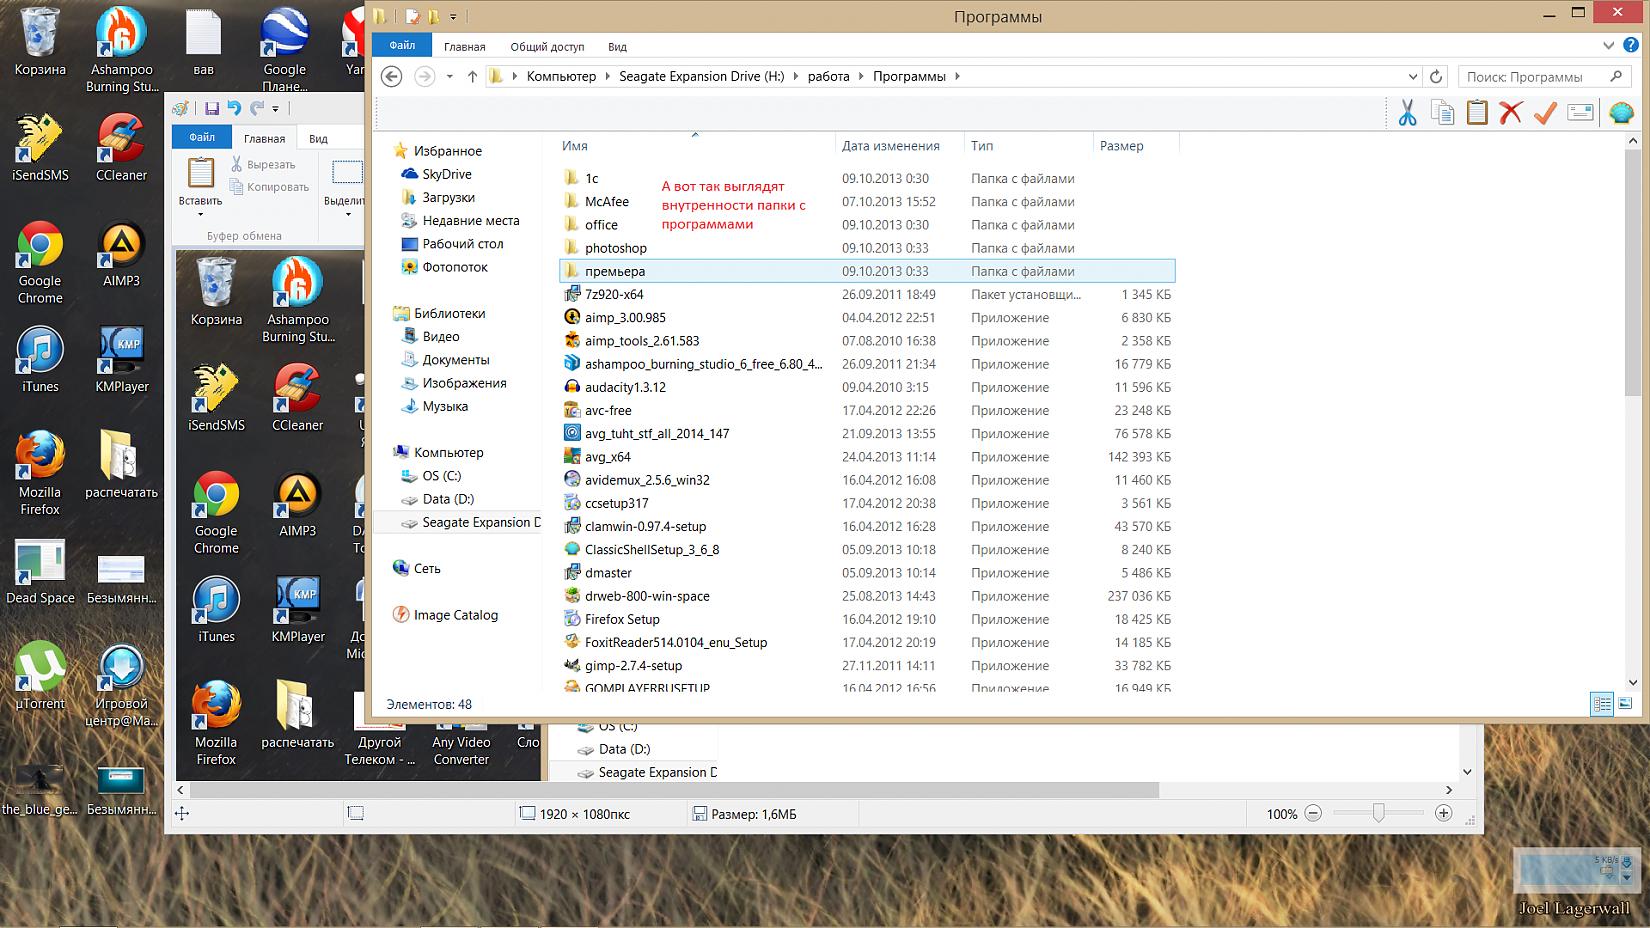Click the scissors Cut icon in Explorer toolbar
Viewport: 1650px width, 928px height.
point(1407,113)
